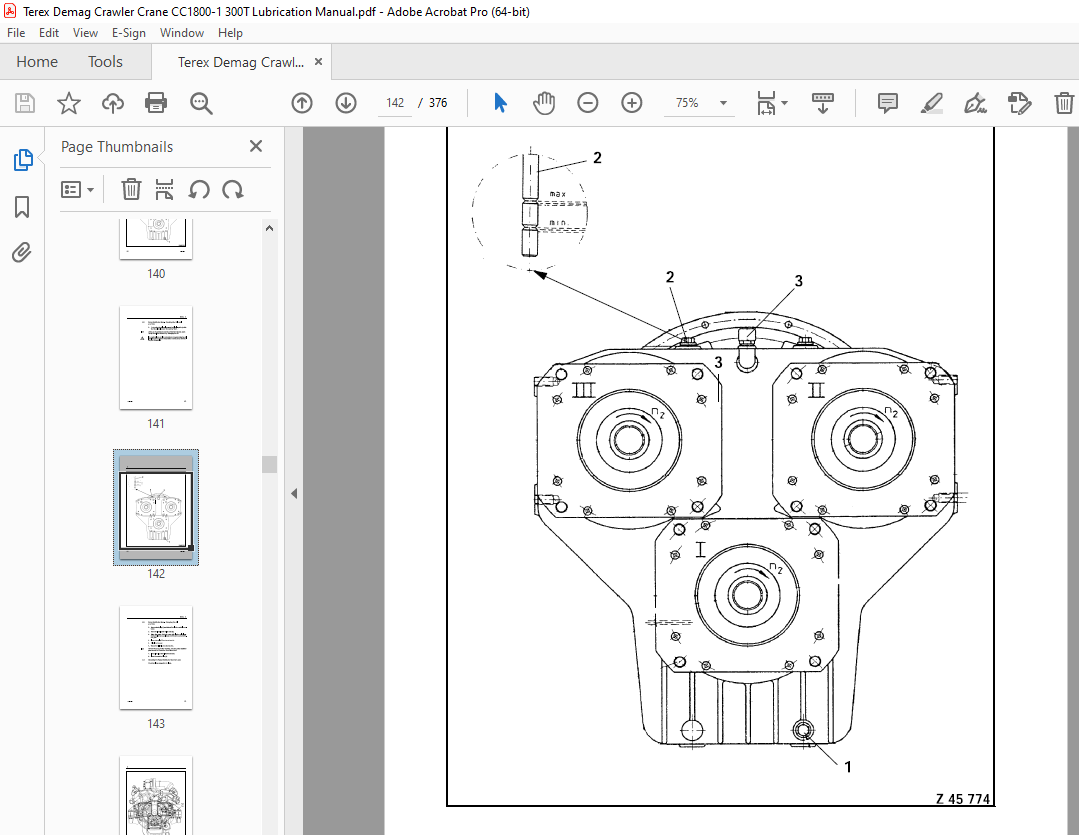Screen dimensions: 1079x835
Task: Print the document
Action: coord(156,103)
